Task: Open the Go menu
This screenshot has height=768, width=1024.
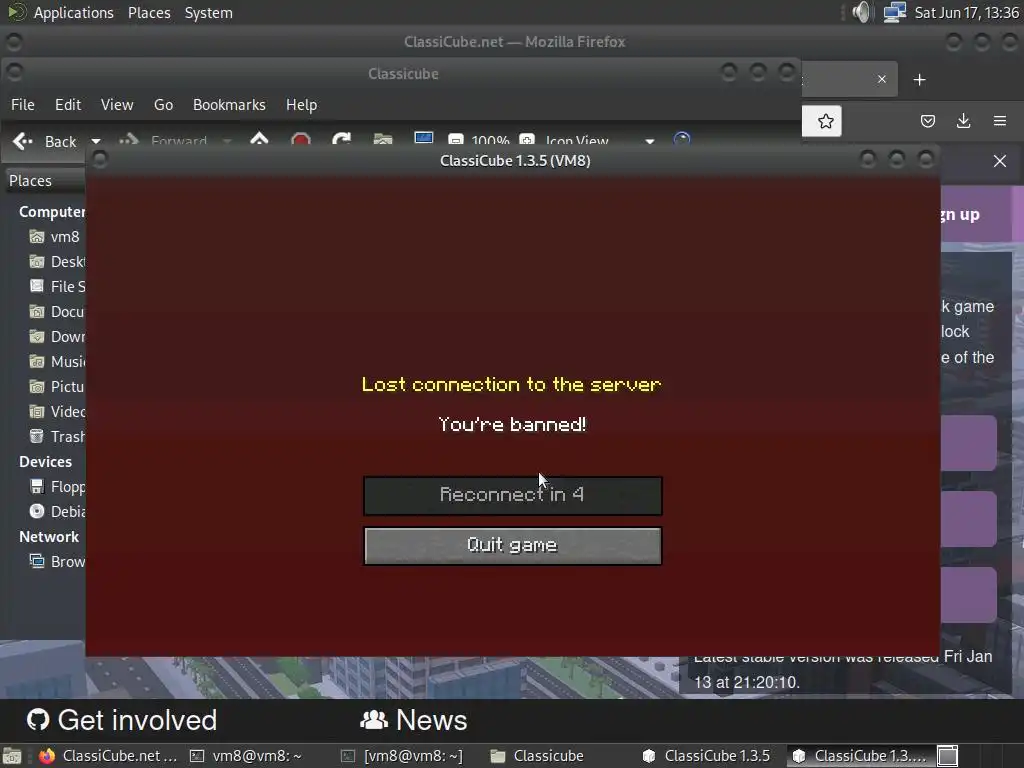Action: [163, 104]
